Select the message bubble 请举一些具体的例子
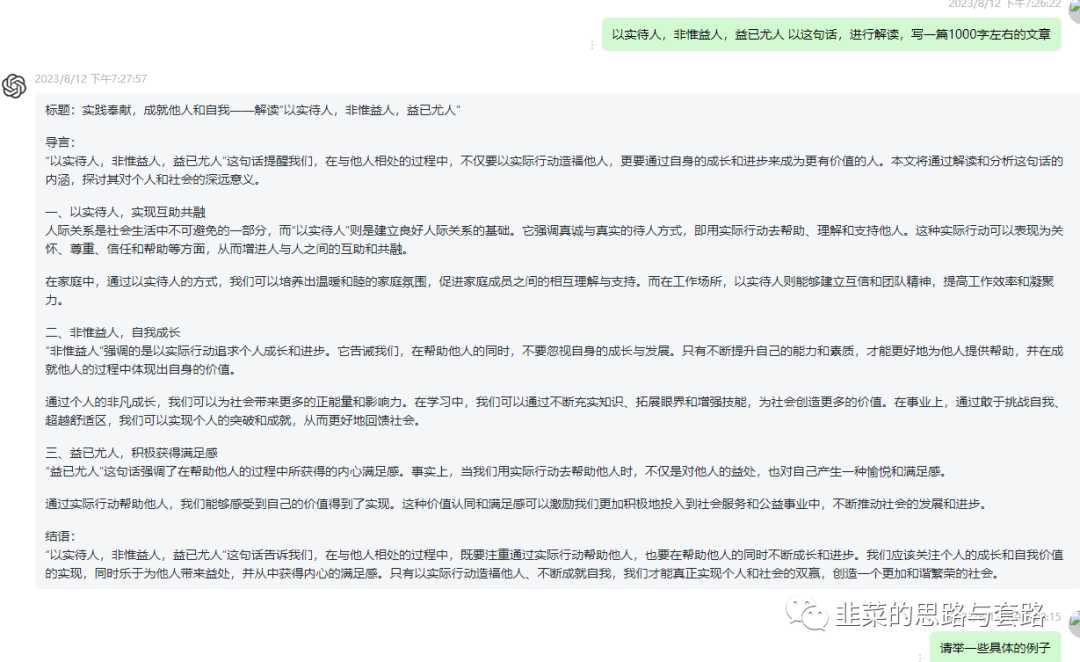This screenshot has width=1080, height=662. click(993, 647)
